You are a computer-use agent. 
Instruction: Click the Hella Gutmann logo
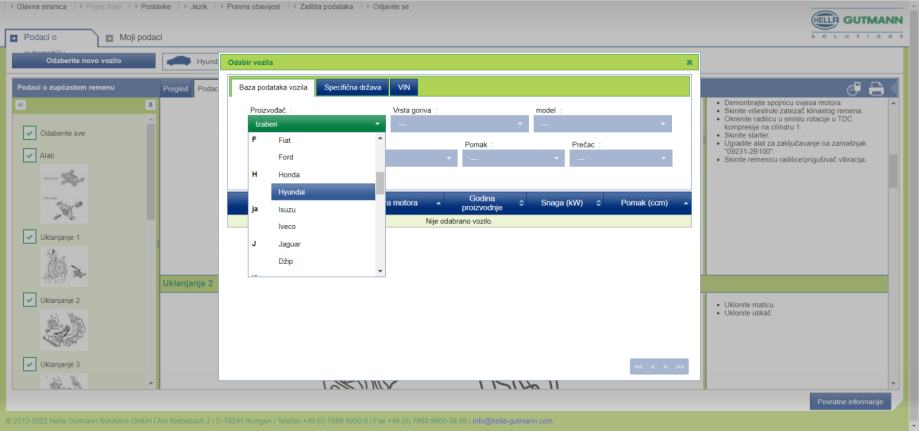point(859,24)
